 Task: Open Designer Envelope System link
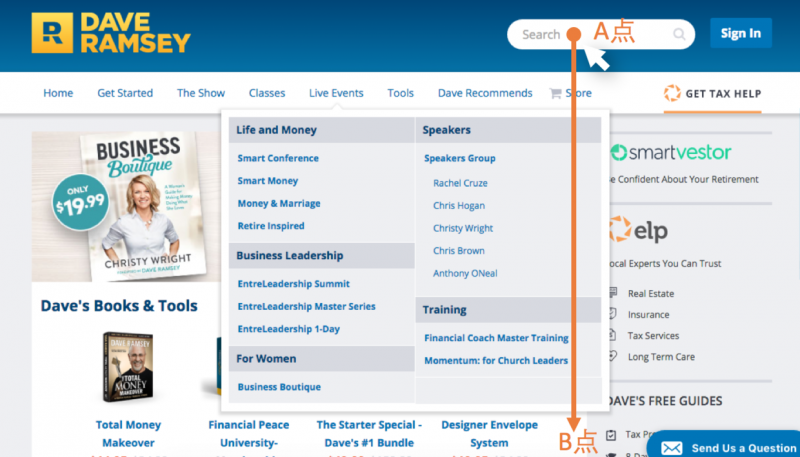[489, 434]
